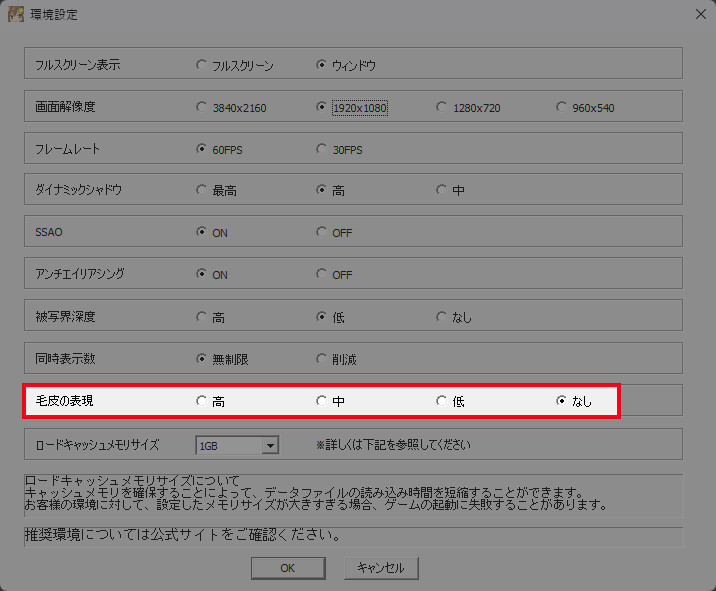This screenshot has width=716, height=591.
Task: Choose 3840x2160 screen resolution
Action: [203, 107]
